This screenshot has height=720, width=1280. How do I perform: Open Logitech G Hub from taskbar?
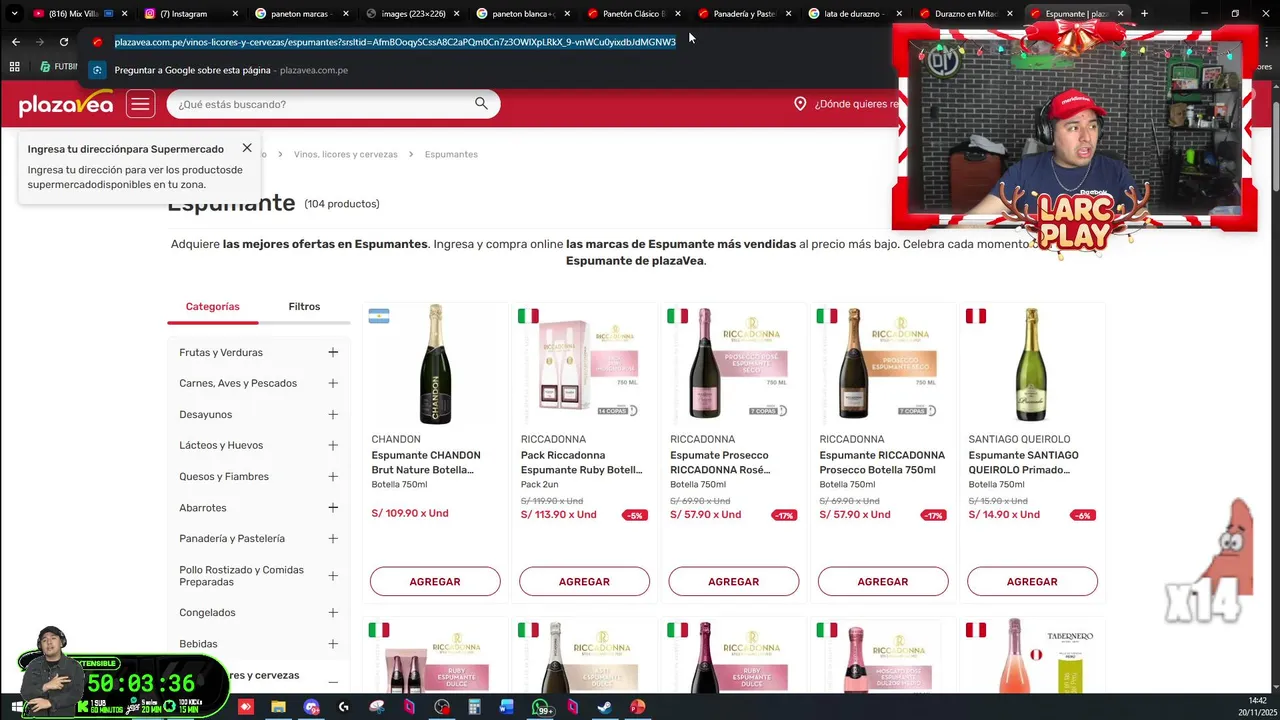pyautogui.click(x=344, y=707)
